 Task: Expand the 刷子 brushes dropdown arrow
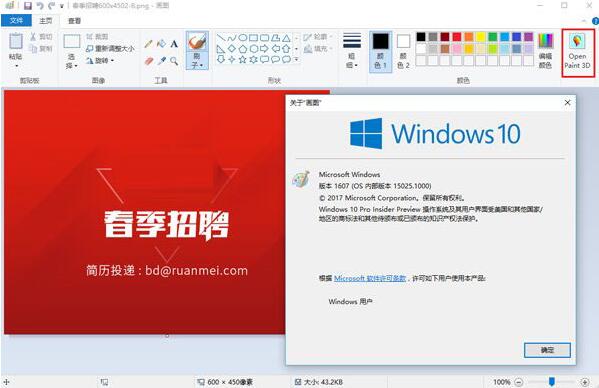coord(201,66)
